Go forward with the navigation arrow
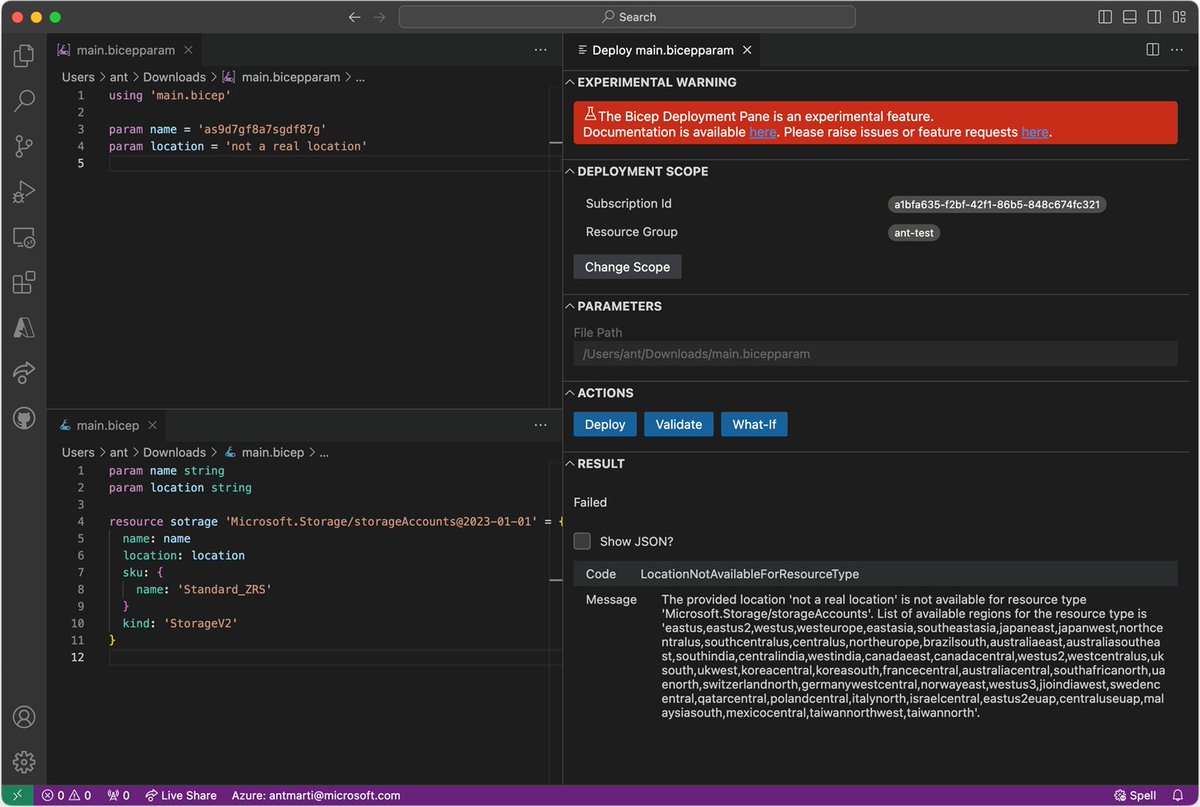Image resolution: width=1200 pixels, height=807 pixels. (380, 17)
